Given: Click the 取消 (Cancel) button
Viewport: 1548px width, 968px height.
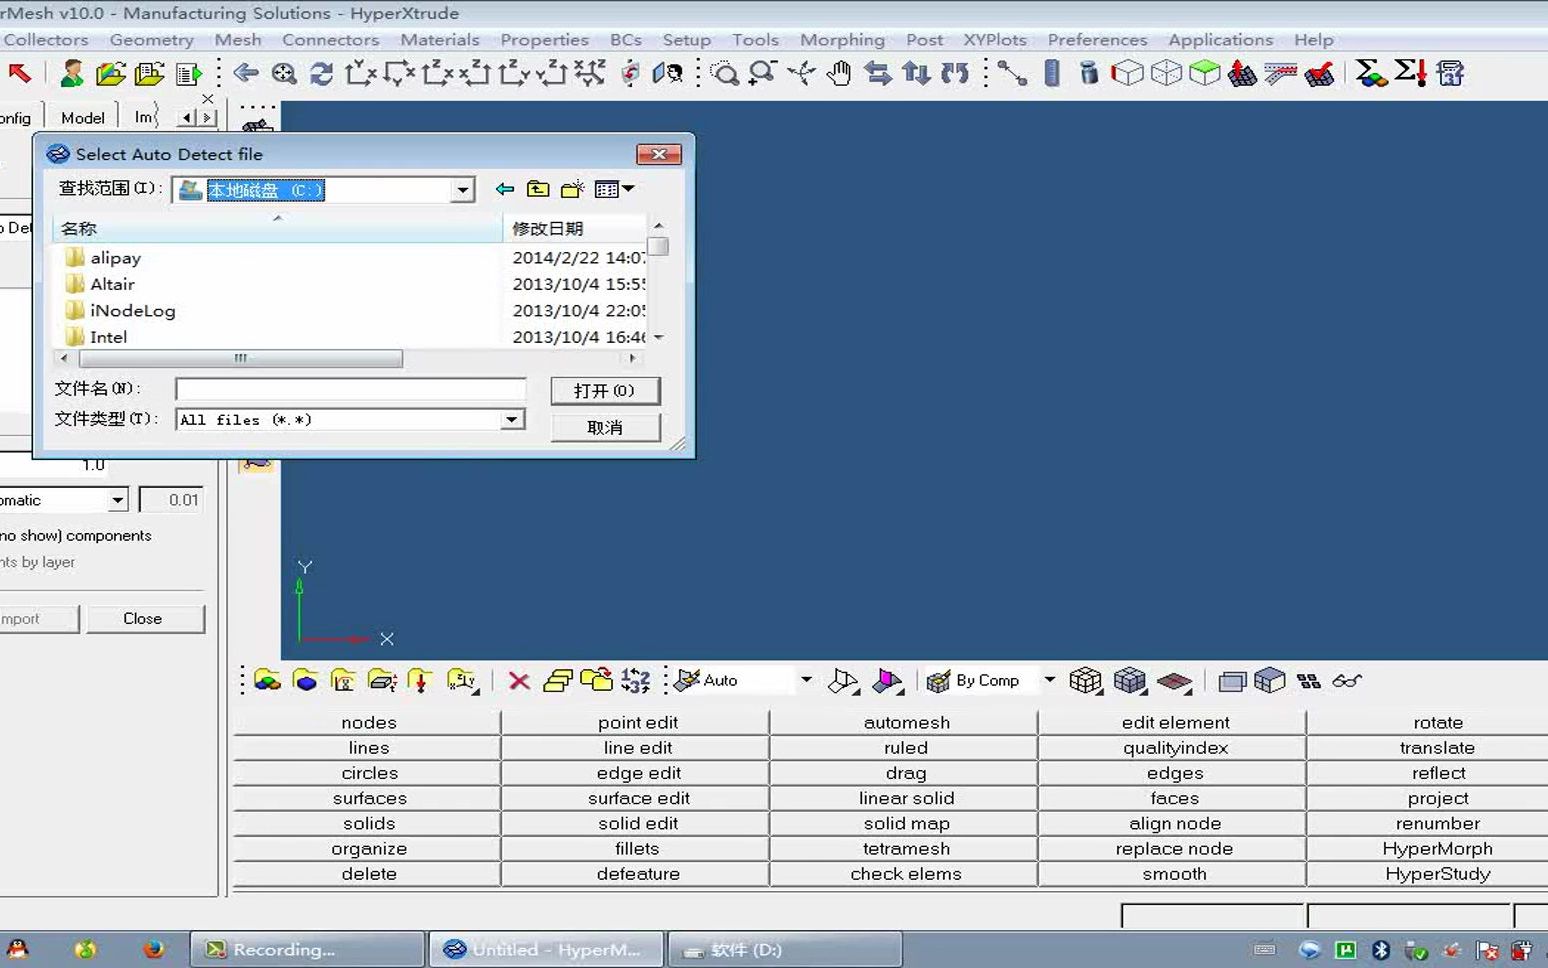Looking at the screenshot, I should point(605,428).
